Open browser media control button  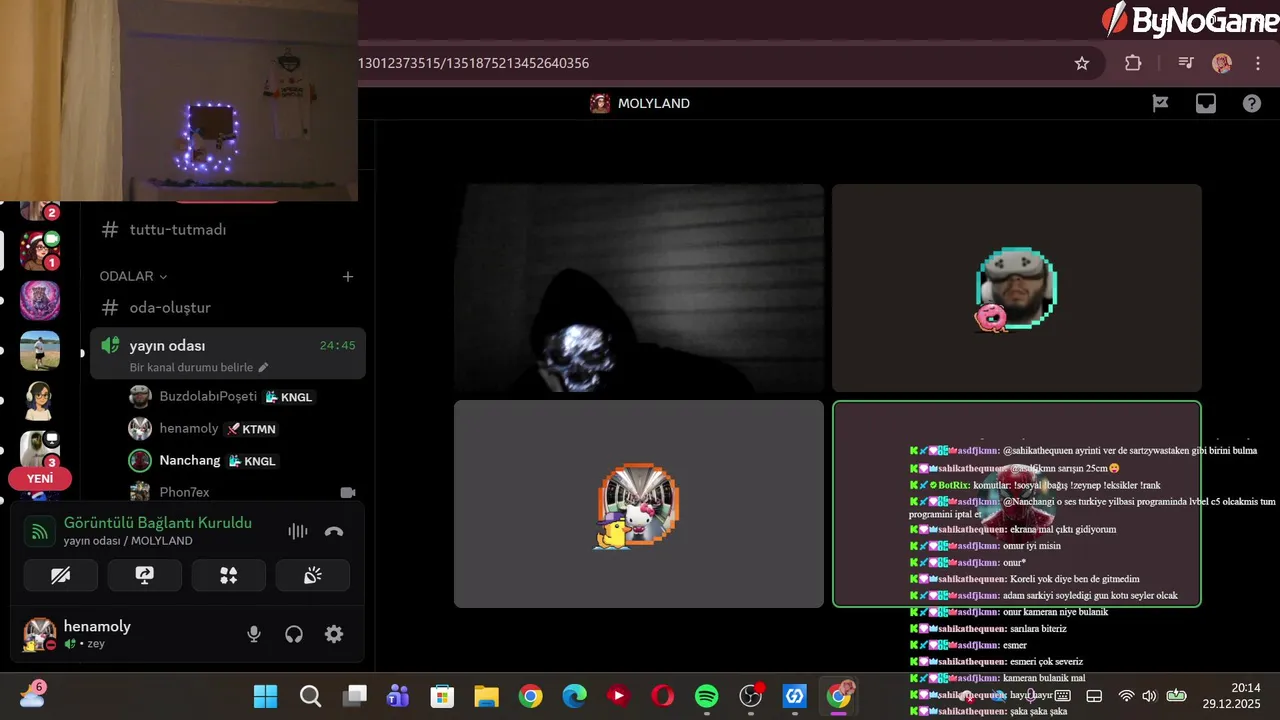(x=1186, y=63)
